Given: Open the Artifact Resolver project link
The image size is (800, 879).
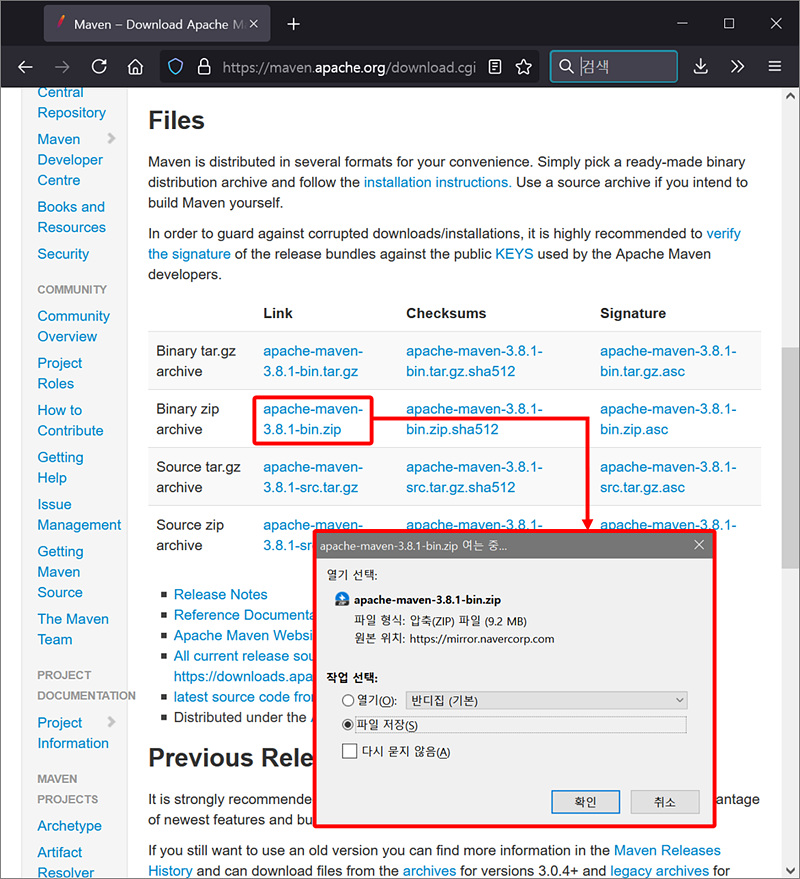Looking at the screenshot, I should [66, 862].
